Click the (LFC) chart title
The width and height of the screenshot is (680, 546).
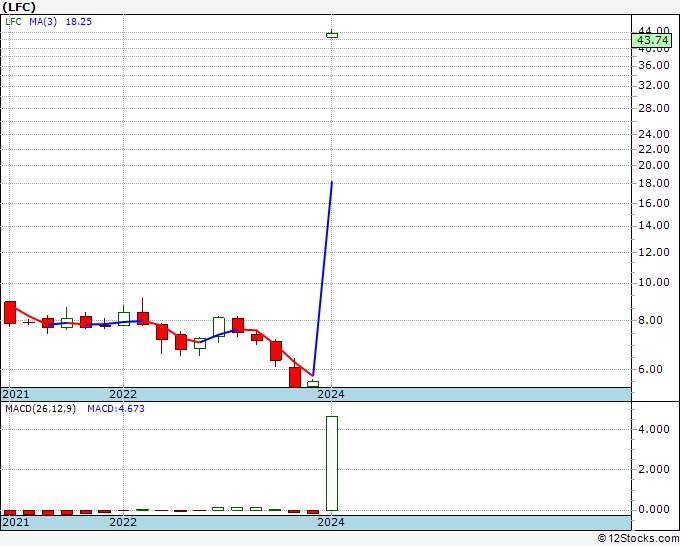(19, 7)
